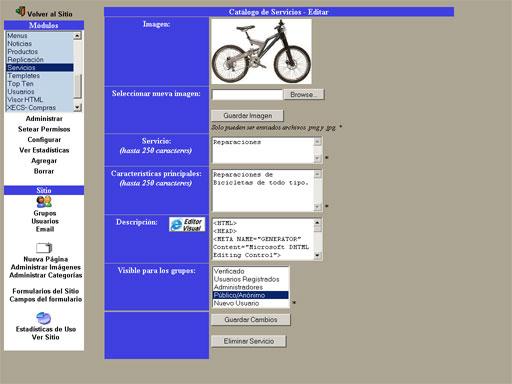Select XECS- Compras in the Modulos list

tap(40, 107)
